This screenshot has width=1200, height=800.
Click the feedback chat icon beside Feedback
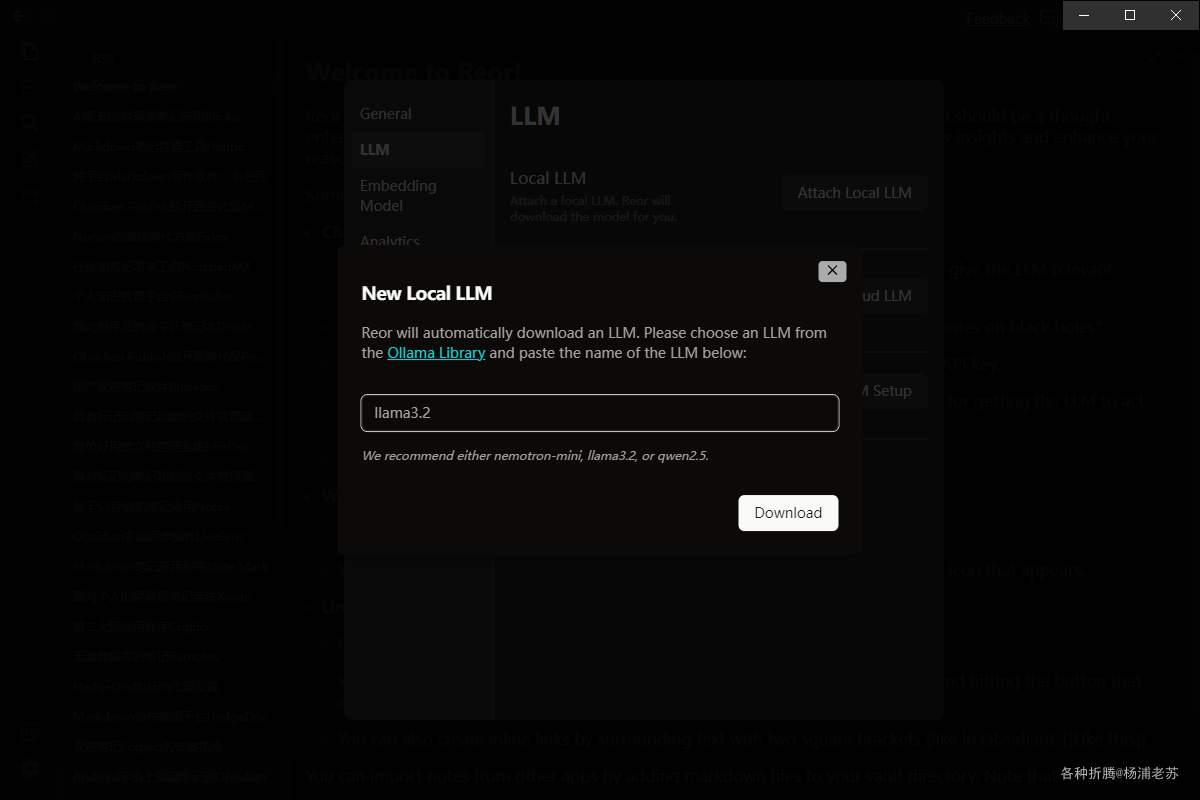coord(1048,18)
